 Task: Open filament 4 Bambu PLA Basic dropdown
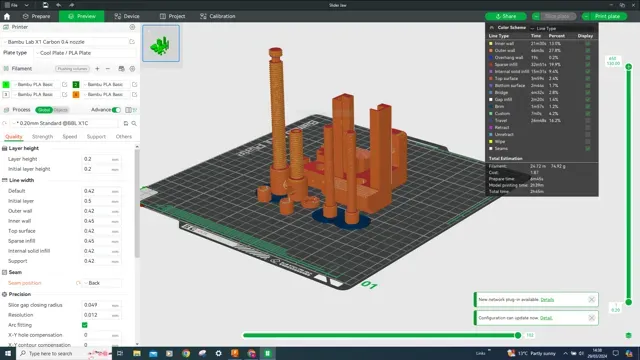click(x=106, y=94)
